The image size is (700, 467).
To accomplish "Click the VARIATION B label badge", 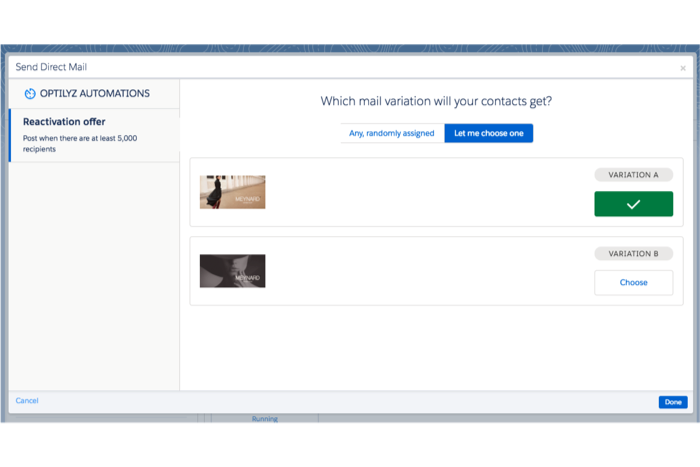I will [633, 254].
